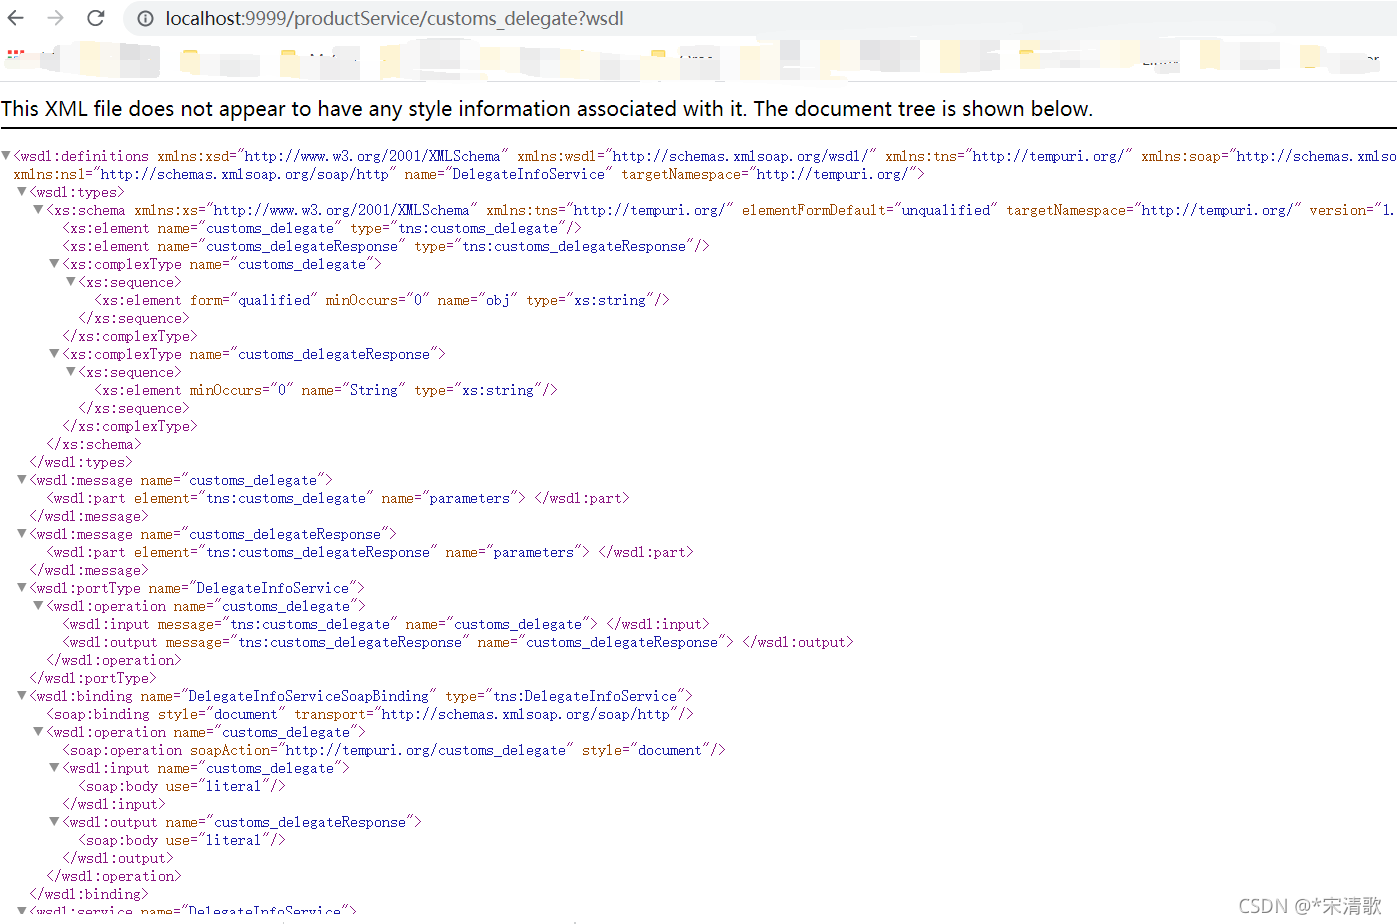Click the site information circle icon in address bar
Viewport: 1397px width, 924px height.
click(x=146, y=18)
